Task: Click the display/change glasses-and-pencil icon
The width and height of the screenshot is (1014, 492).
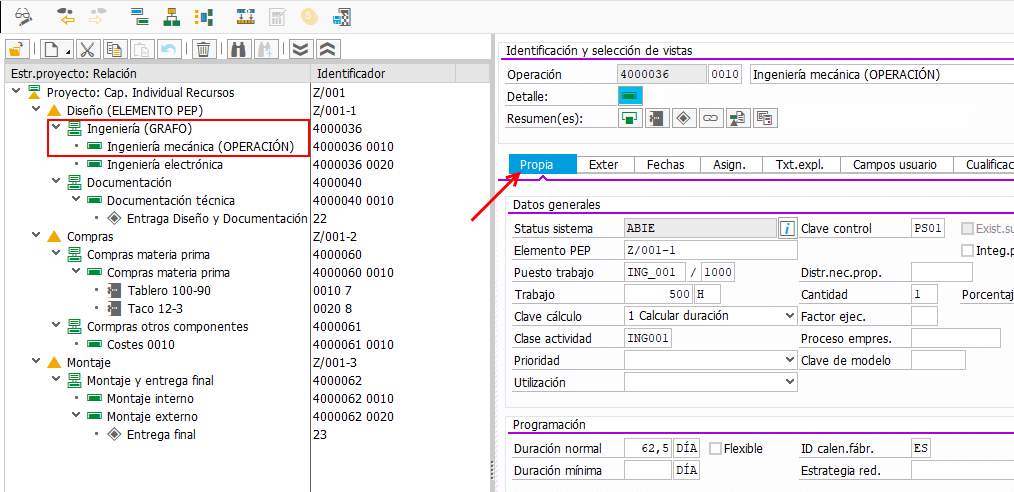Action: (24, 15)
